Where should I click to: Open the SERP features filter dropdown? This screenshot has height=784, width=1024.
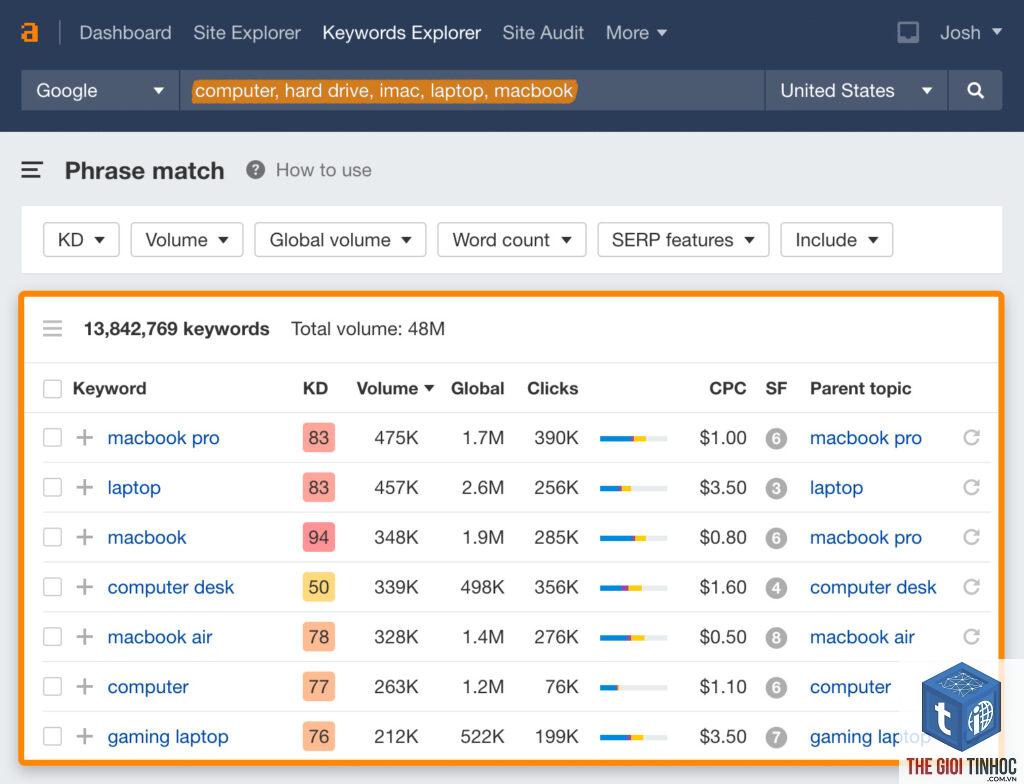click(x=683, y=240)
